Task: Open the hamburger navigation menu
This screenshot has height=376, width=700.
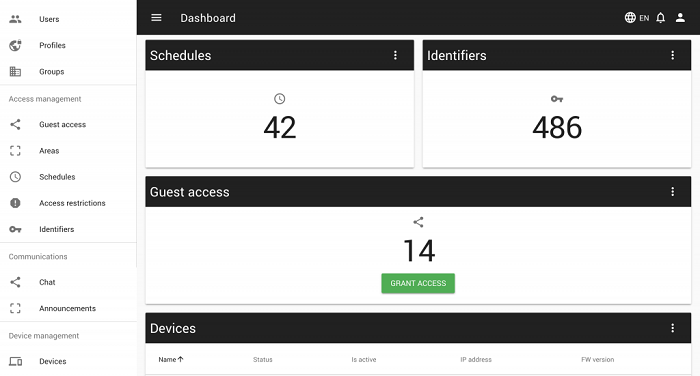Action: (x=156, y=18)
